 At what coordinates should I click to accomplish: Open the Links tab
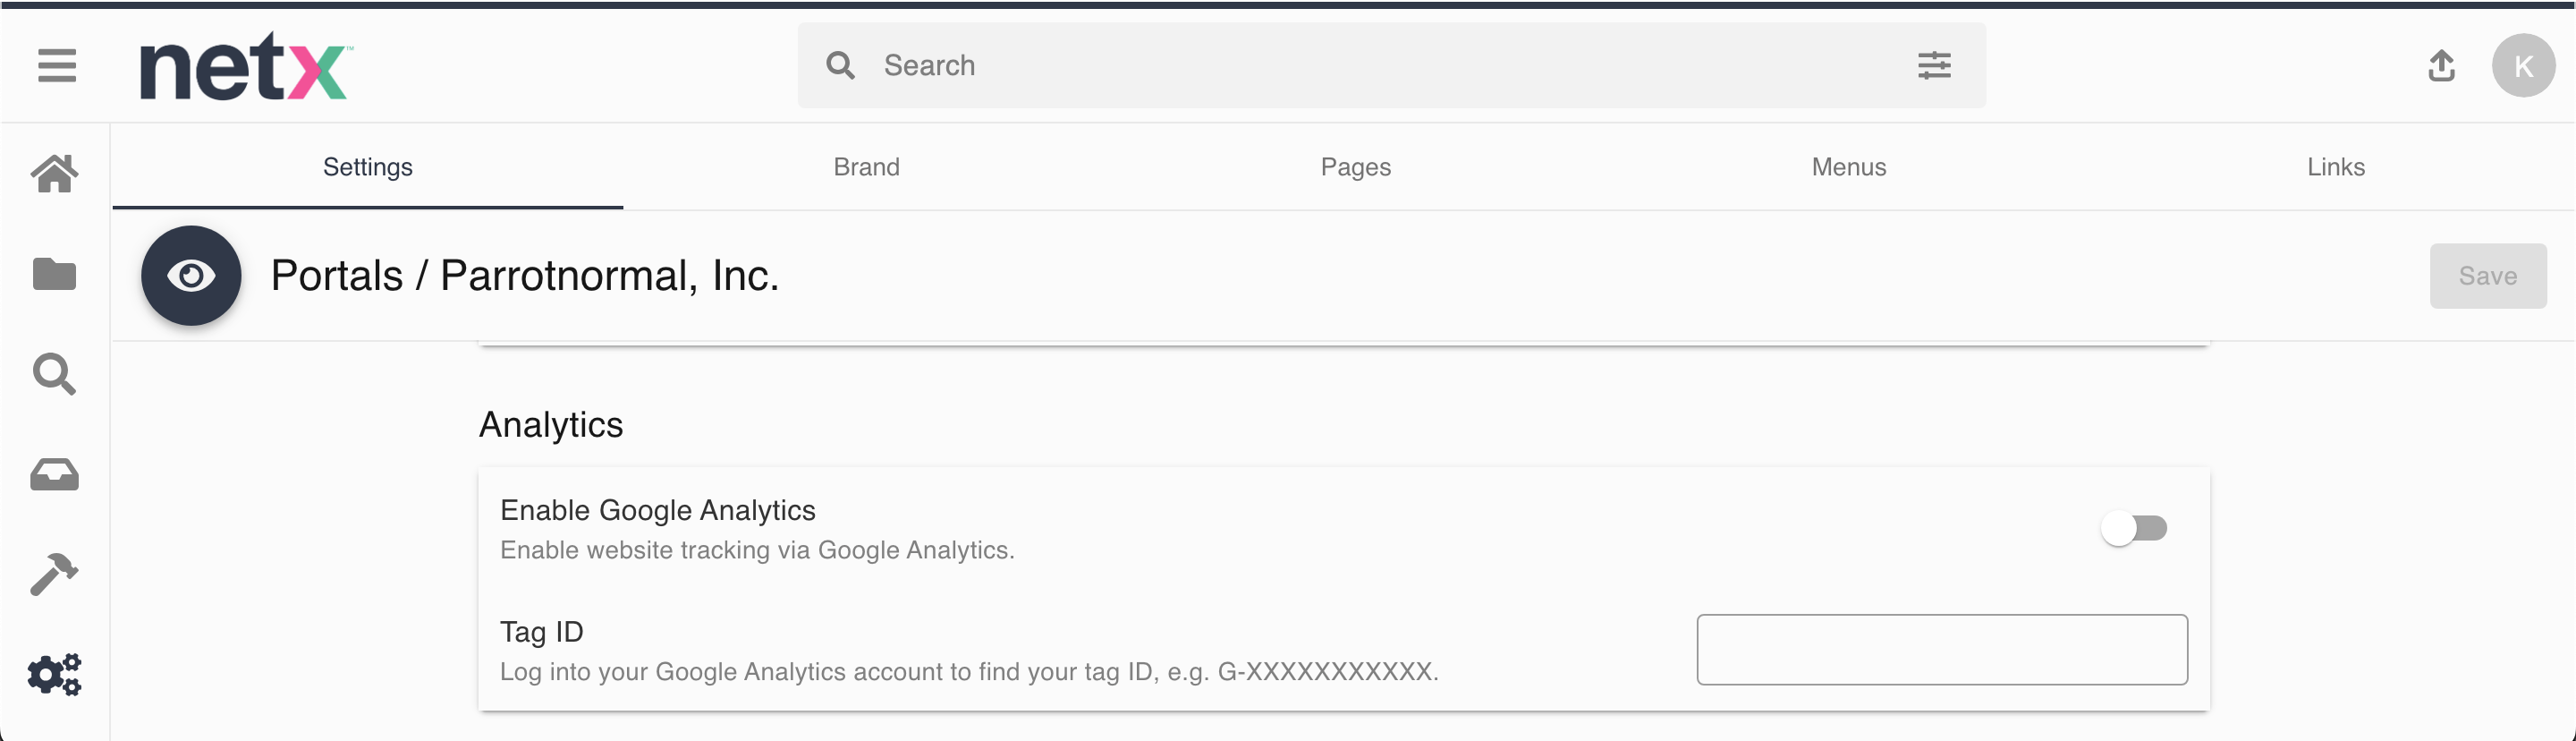pos(2335,167)
